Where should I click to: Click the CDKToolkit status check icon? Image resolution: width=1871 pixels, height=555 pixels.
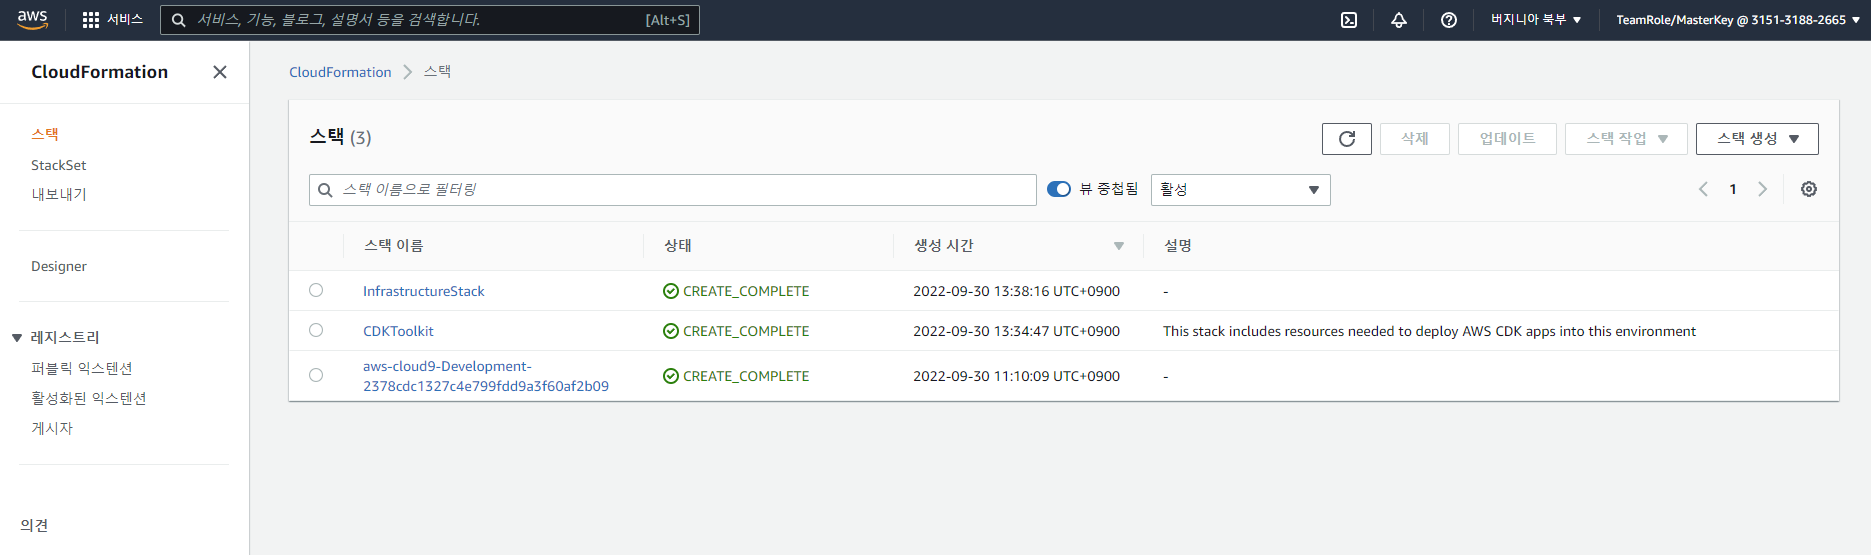pyautogui.click(x=671, y=331)
